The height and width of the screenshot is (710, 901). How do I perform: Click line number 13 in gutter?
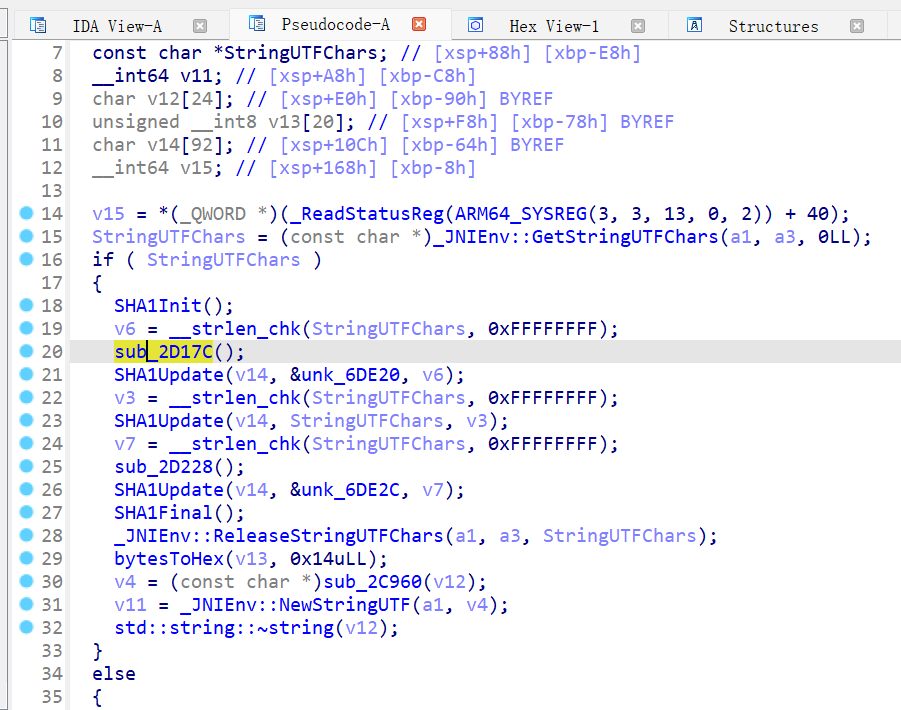(52, 190)
